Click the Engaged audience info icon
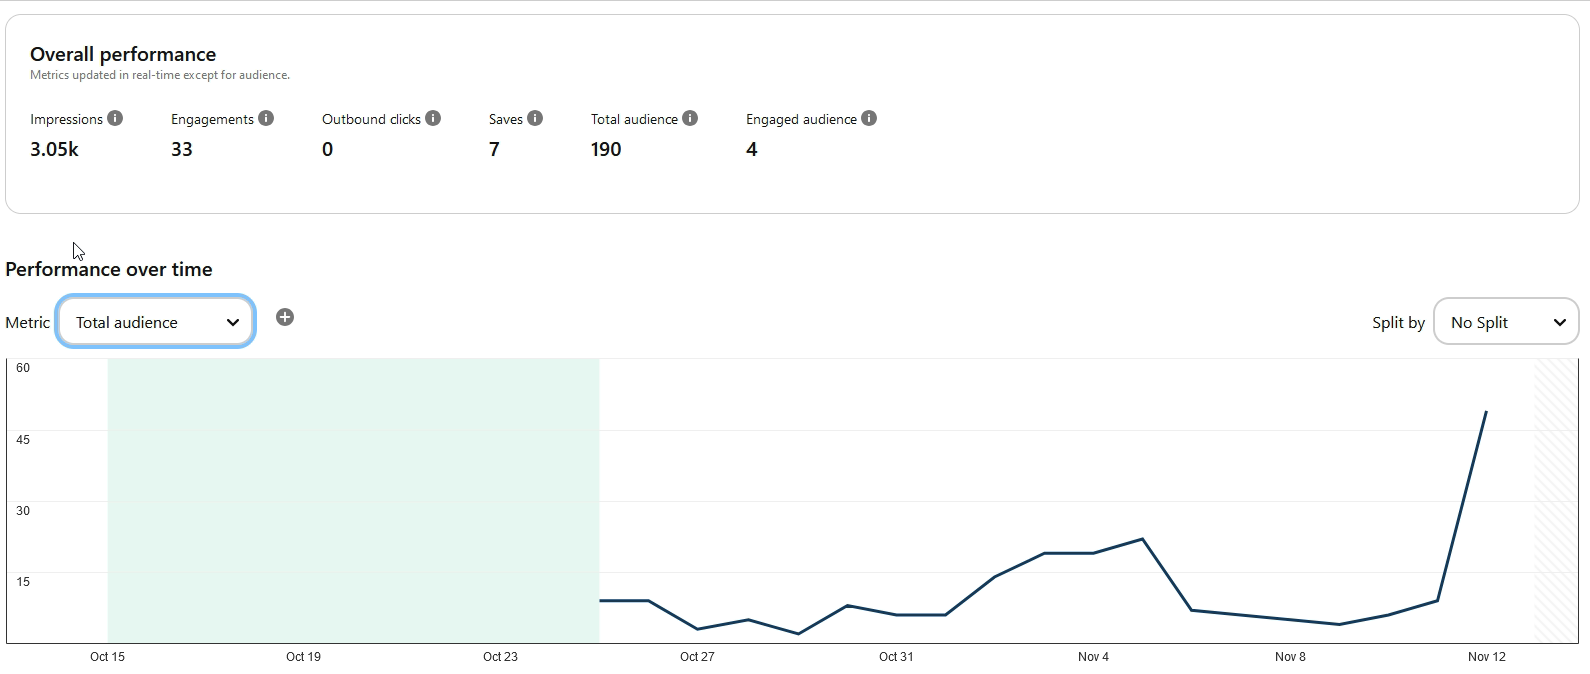 coord(869,118)
